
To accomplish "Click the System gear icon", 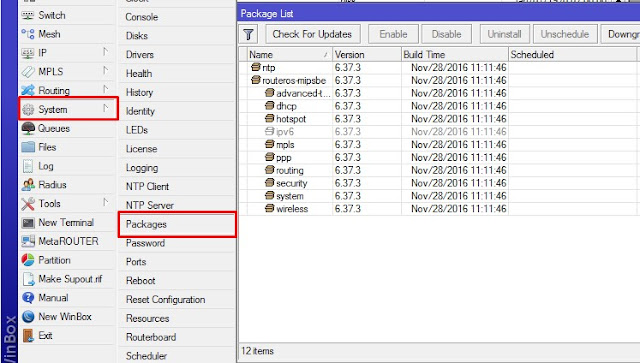I will pyautogui.click(x=28, y=109).
